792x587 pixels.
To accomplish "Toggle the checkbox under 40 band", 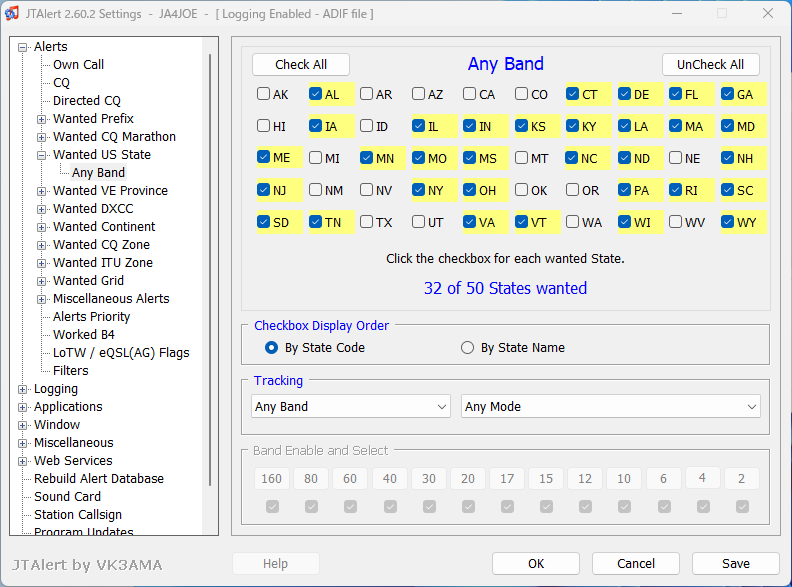I will tap(390, 506).
